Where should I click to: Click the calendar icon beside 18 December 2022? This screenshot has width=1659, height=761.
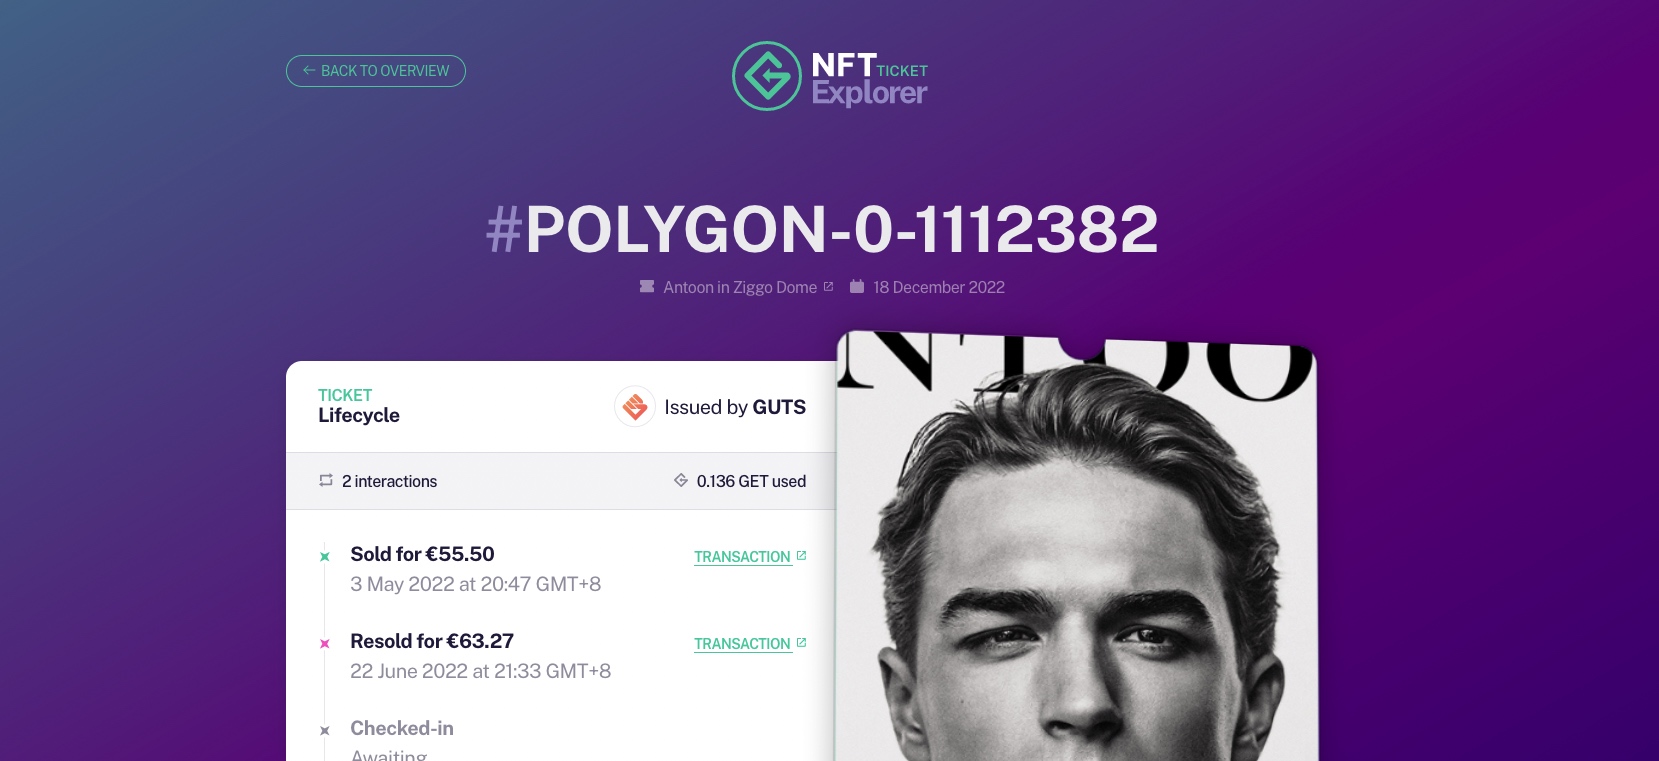tap(857, 286)
